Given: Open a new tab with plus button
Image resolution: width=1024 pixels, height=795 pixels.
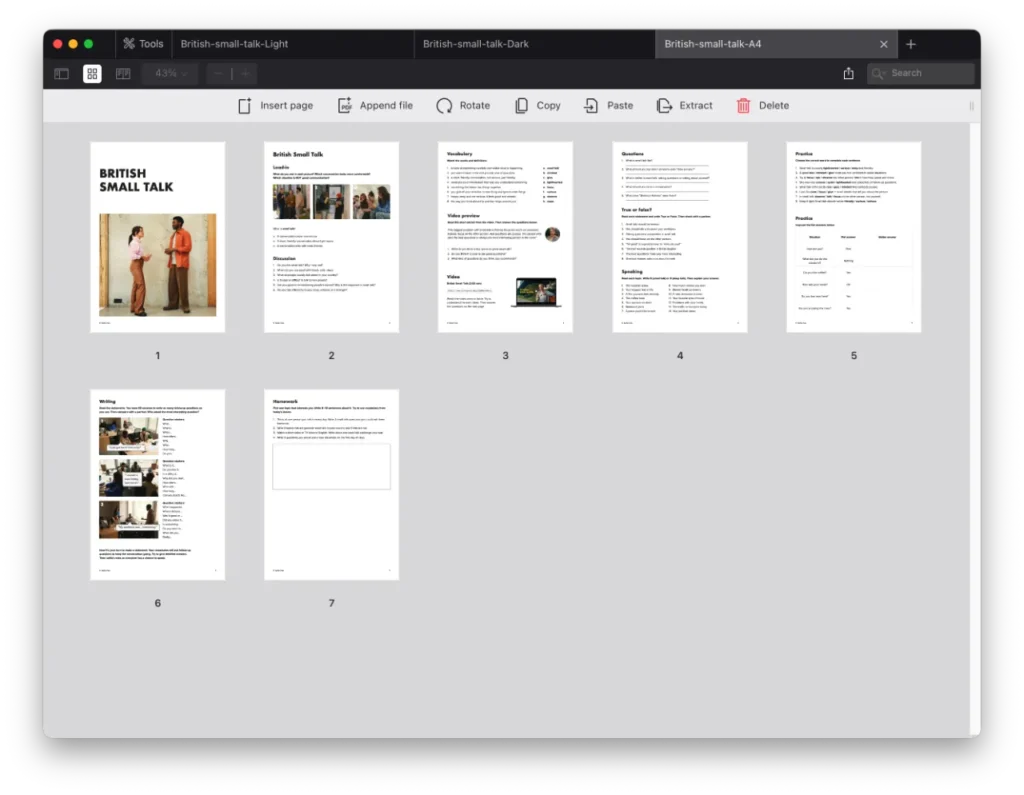Looking at the screenshot, I should click(910, 44).
